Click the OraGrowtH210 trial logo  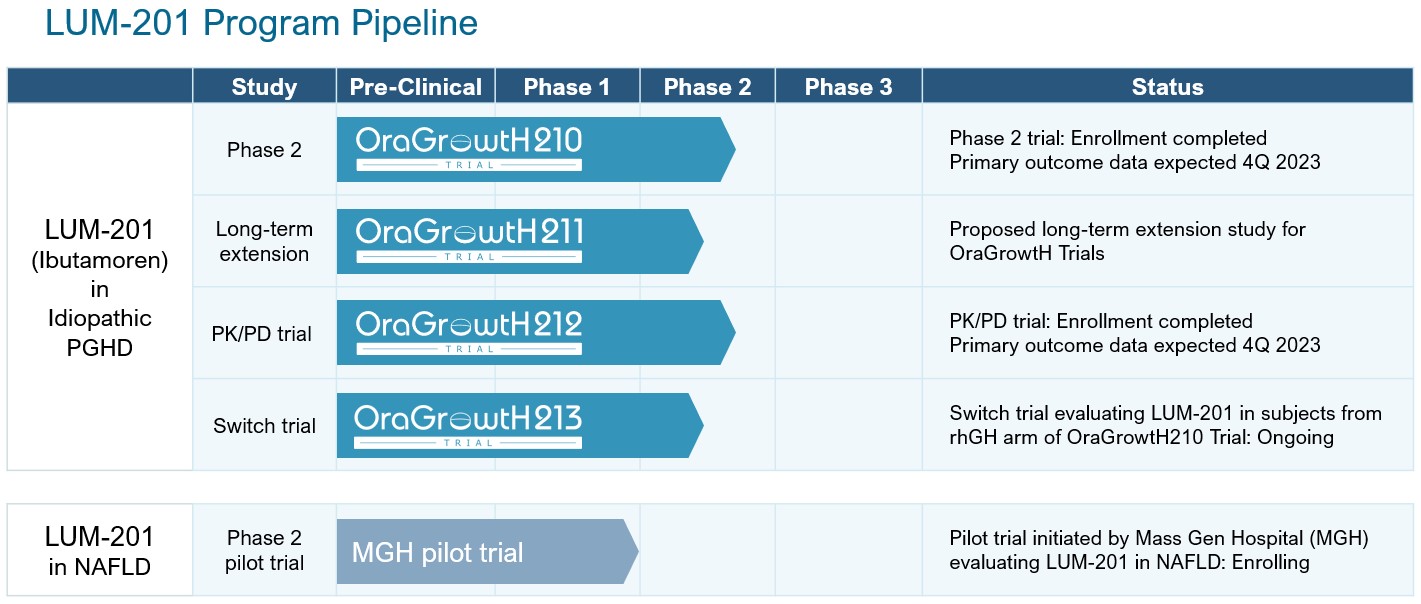coord(469,147)
